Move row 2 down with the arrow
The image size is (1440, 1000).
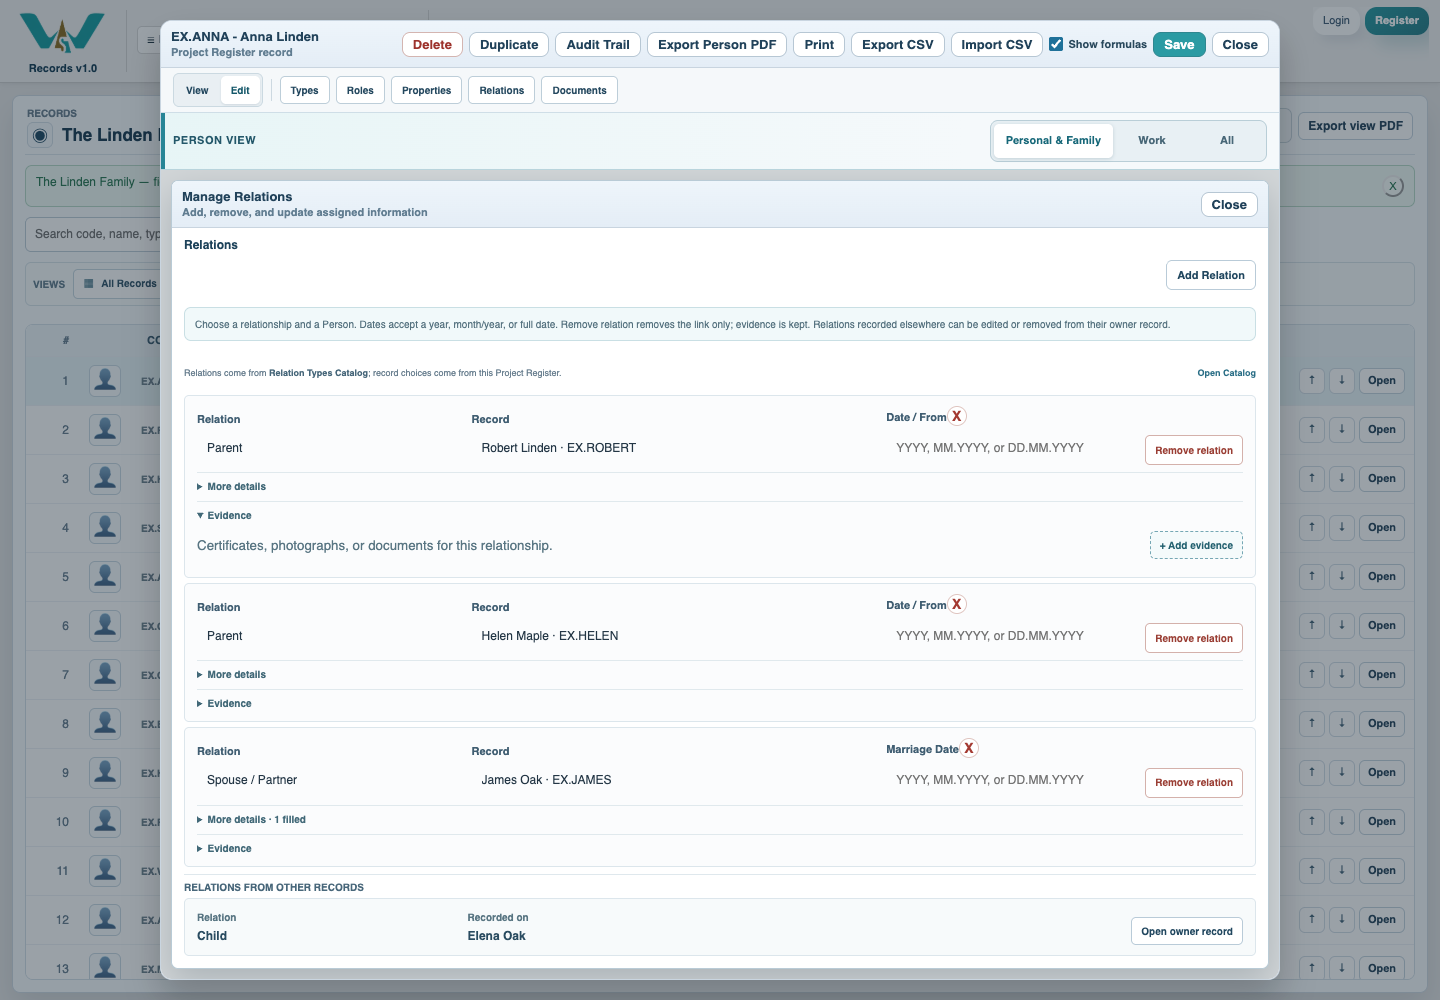(1342, 429)
